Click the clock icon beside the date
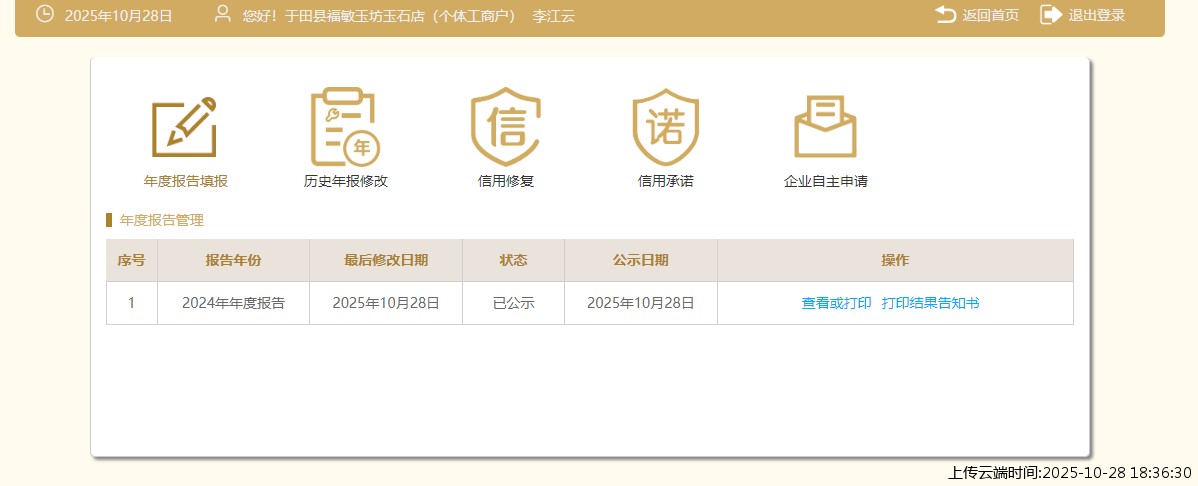Image resolution: width=1198 pixels, height=486 pixels. coord(45,14)
